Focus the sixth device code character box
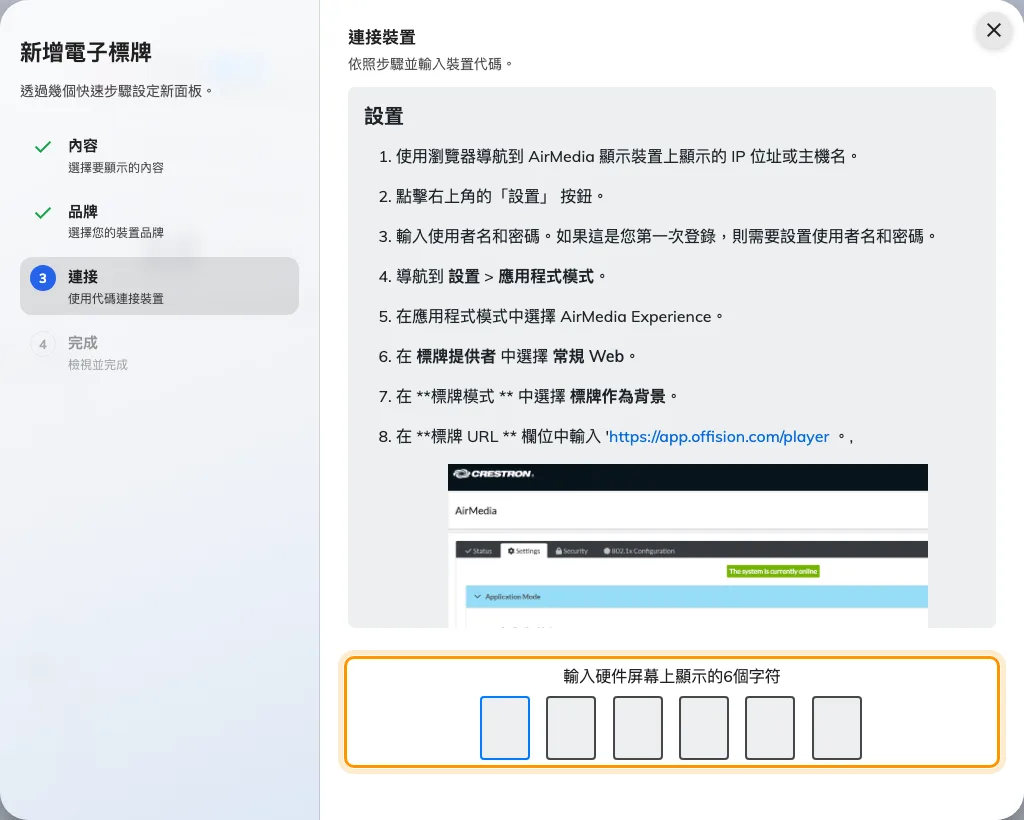This screenshot has height=820, width=1024. (837, 728)
